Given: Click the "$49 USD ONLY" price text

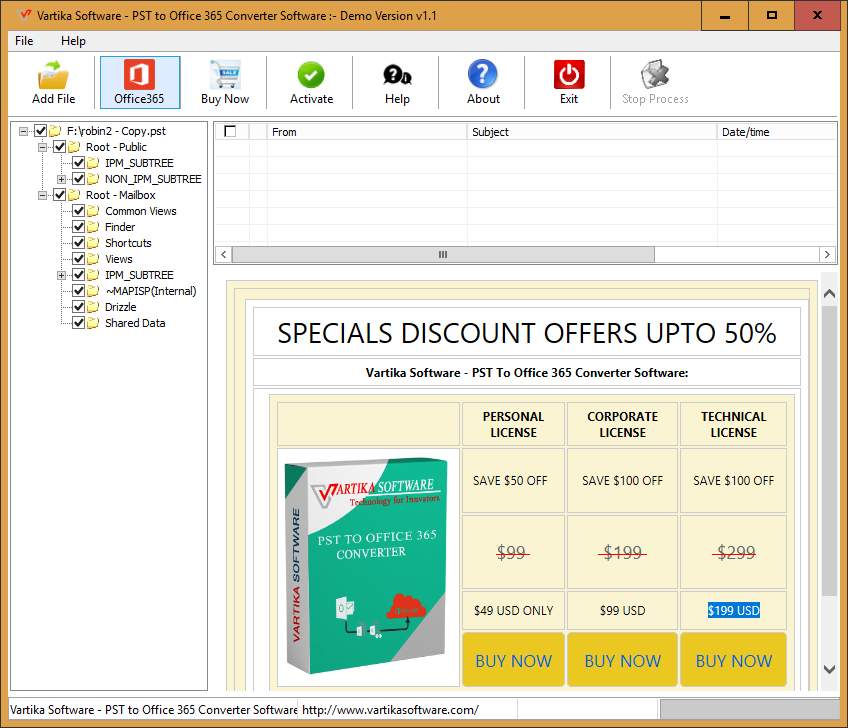Looking at the screenshot, I should click(513, 611).
